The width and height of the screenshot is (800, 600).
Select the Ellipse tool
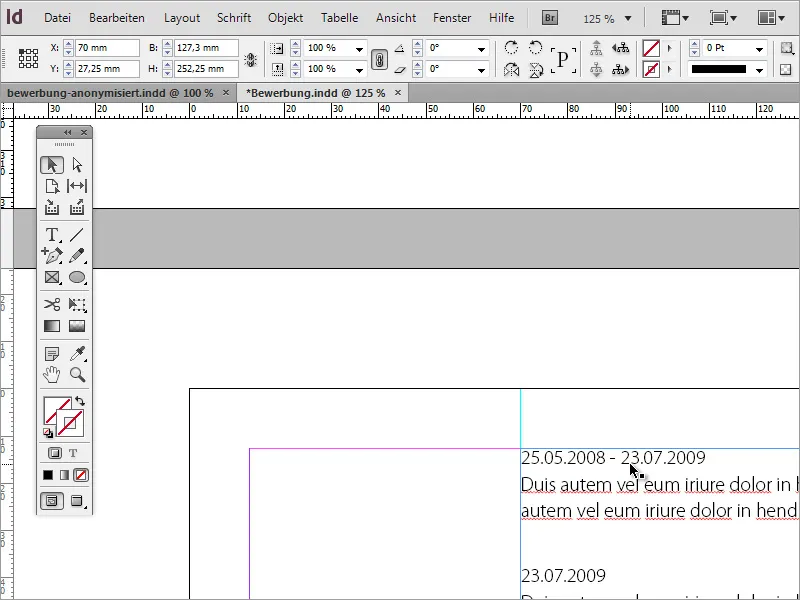tap(77, 277)
